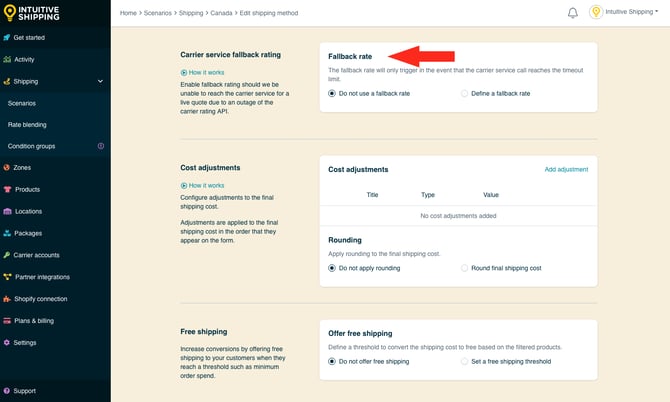Click the Intuitive Shipping logo
This screenshot has height=402, width=670.
click(x=31, y=13)
